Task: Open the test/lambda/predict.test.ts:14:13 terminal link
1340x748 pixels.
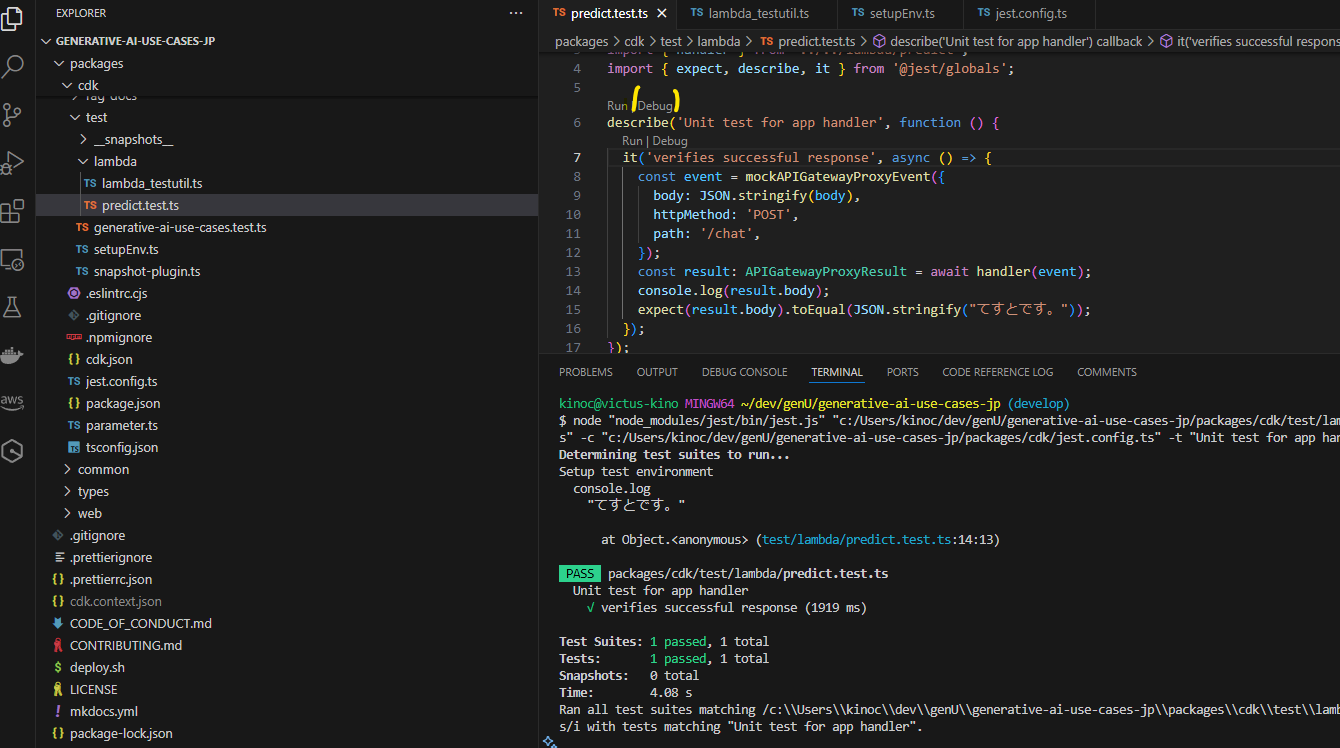Action: [880, 539]
